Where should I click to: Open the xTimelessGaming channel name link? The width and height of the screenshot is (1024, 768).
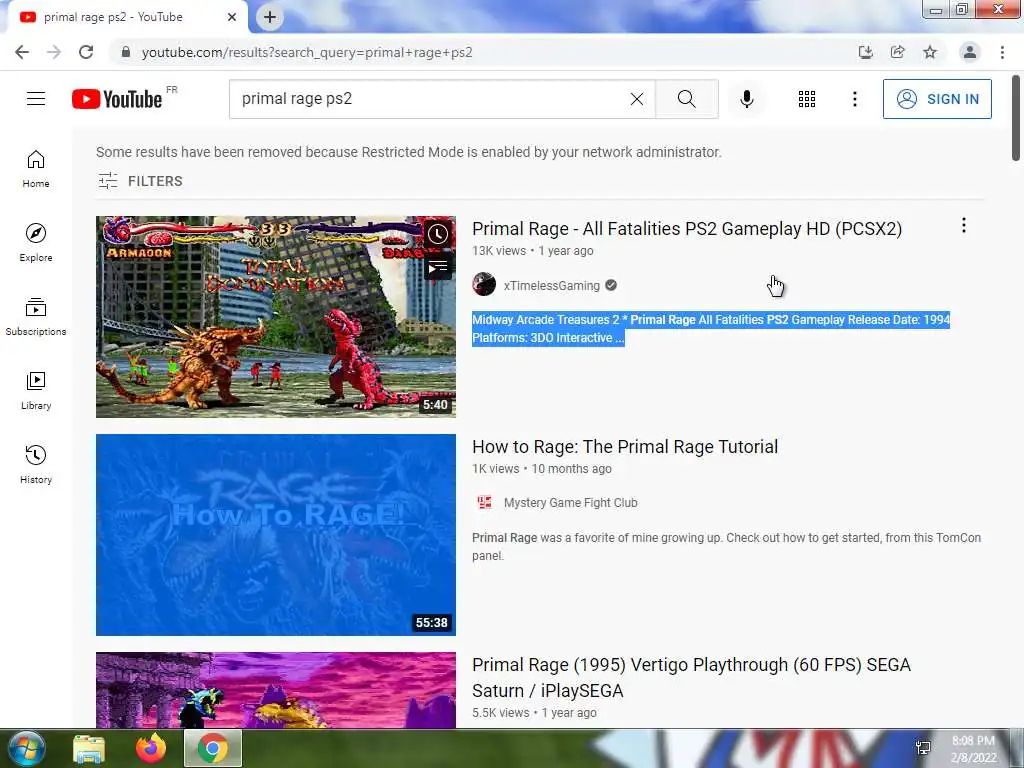551,285
